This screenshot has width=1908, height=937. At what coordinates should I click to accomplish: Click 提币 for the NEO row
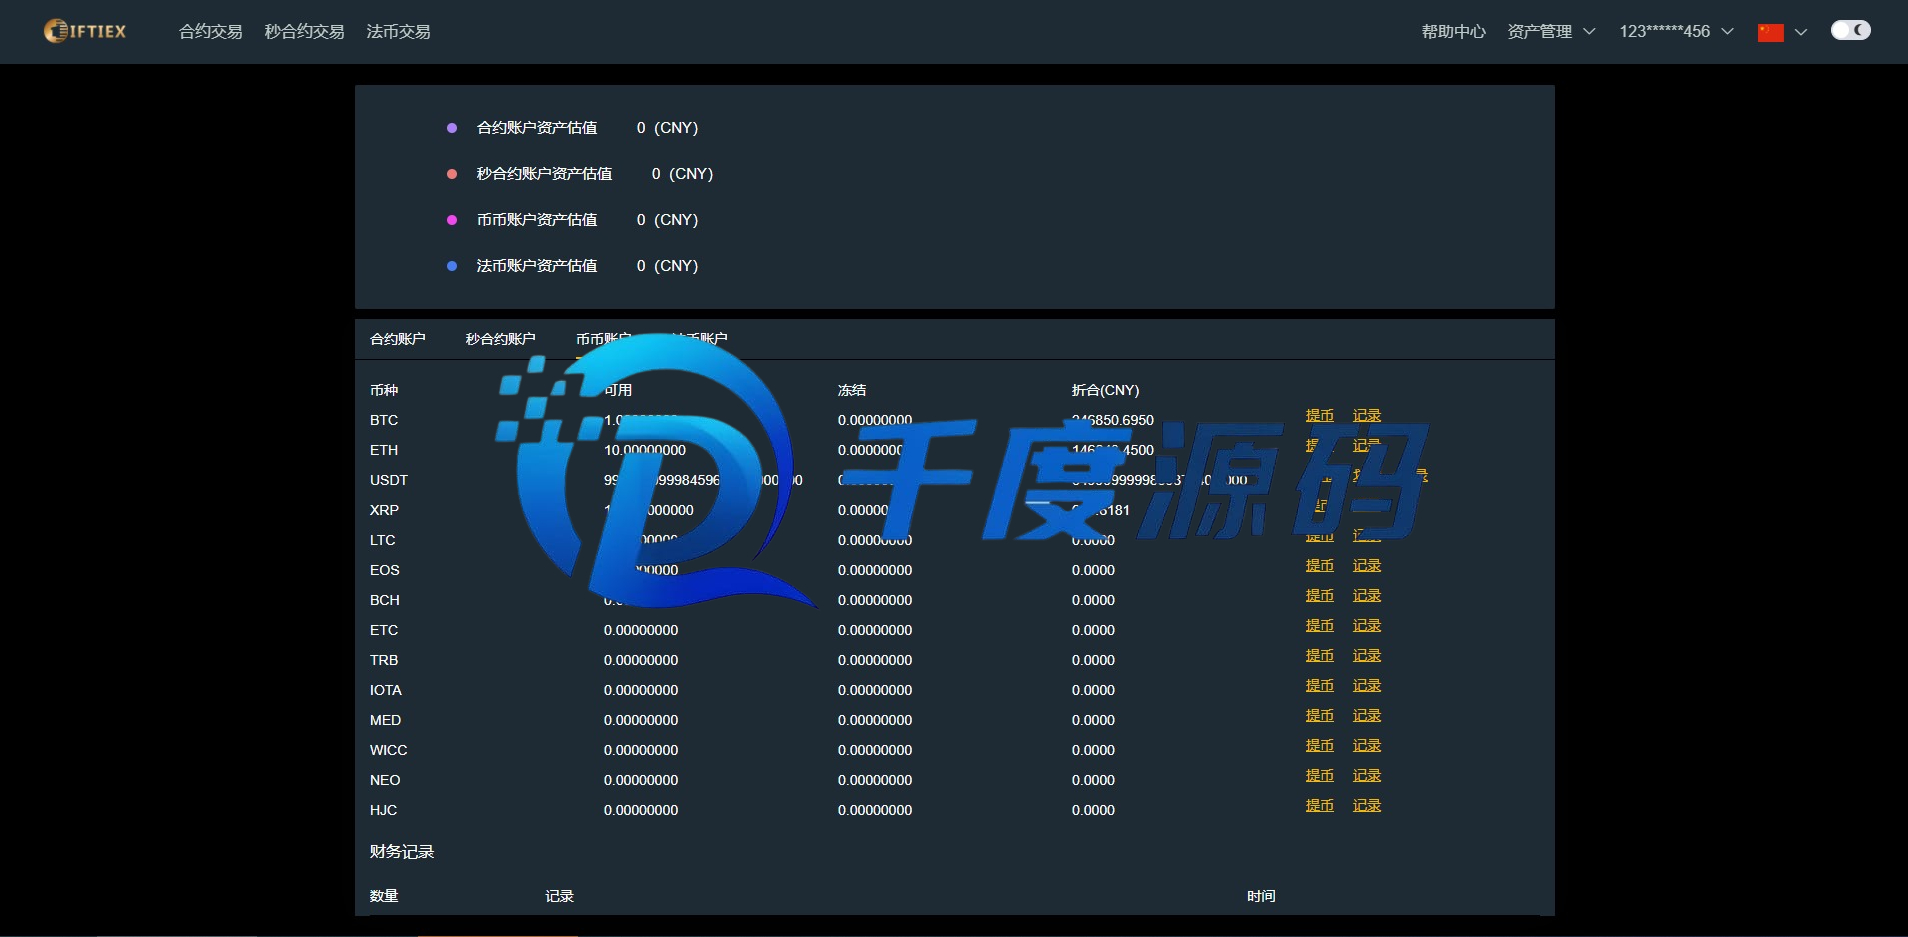pos(1319,775)
